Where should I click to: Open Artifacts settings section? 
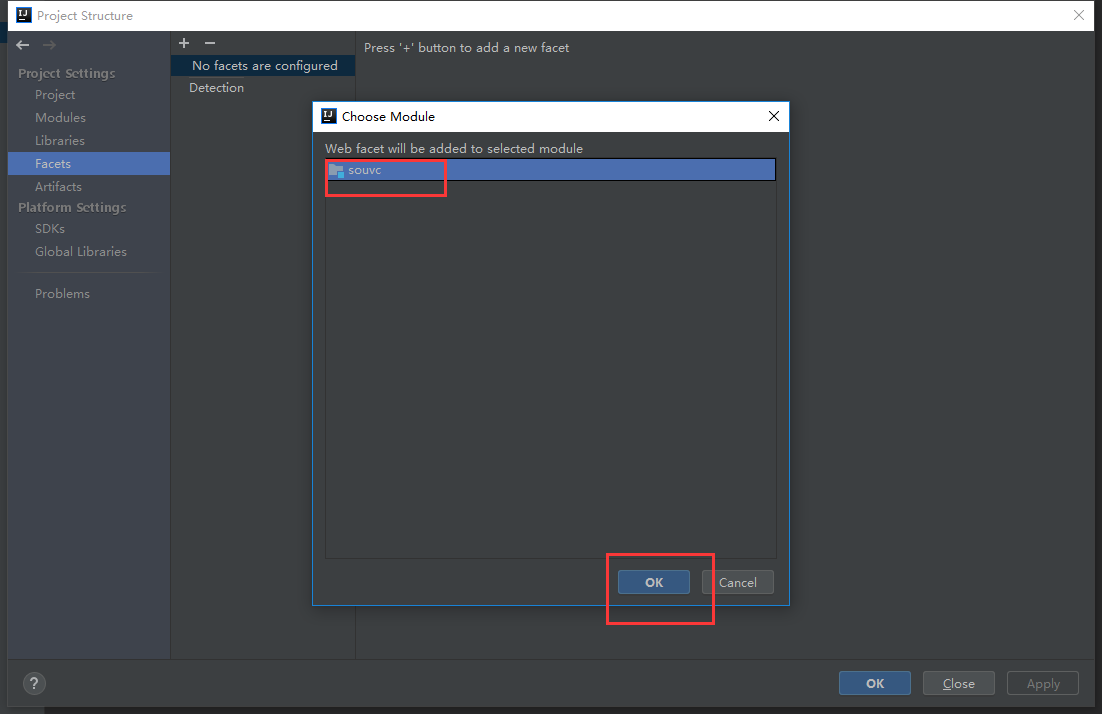pyautogui.click(x=58, y=186)
